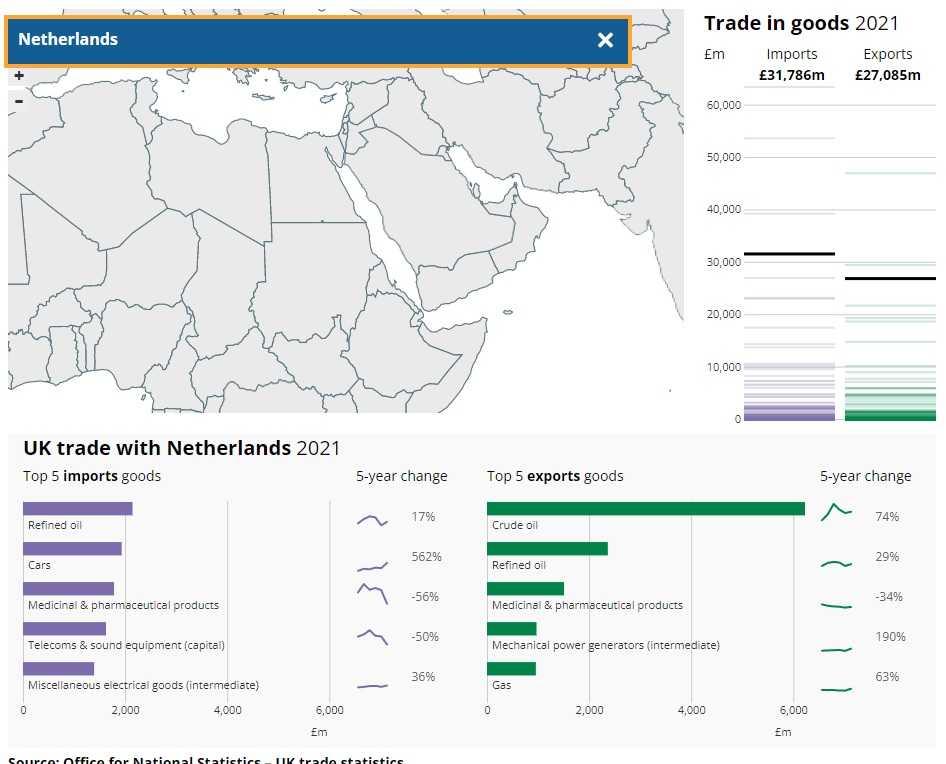Click the Gas exports bar
The width and height of the screenshot is (946, 764).
[511, 669]
